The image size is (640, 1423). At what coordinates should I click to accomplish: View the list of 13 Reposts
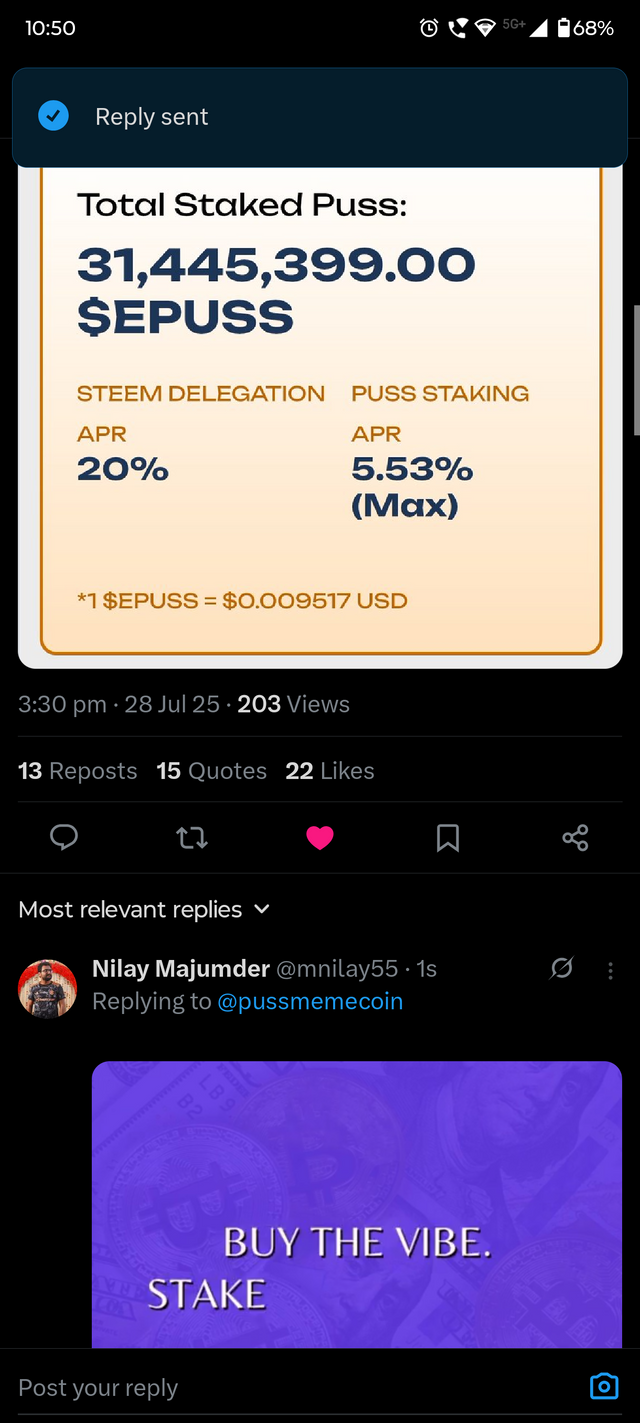point(77,770)
